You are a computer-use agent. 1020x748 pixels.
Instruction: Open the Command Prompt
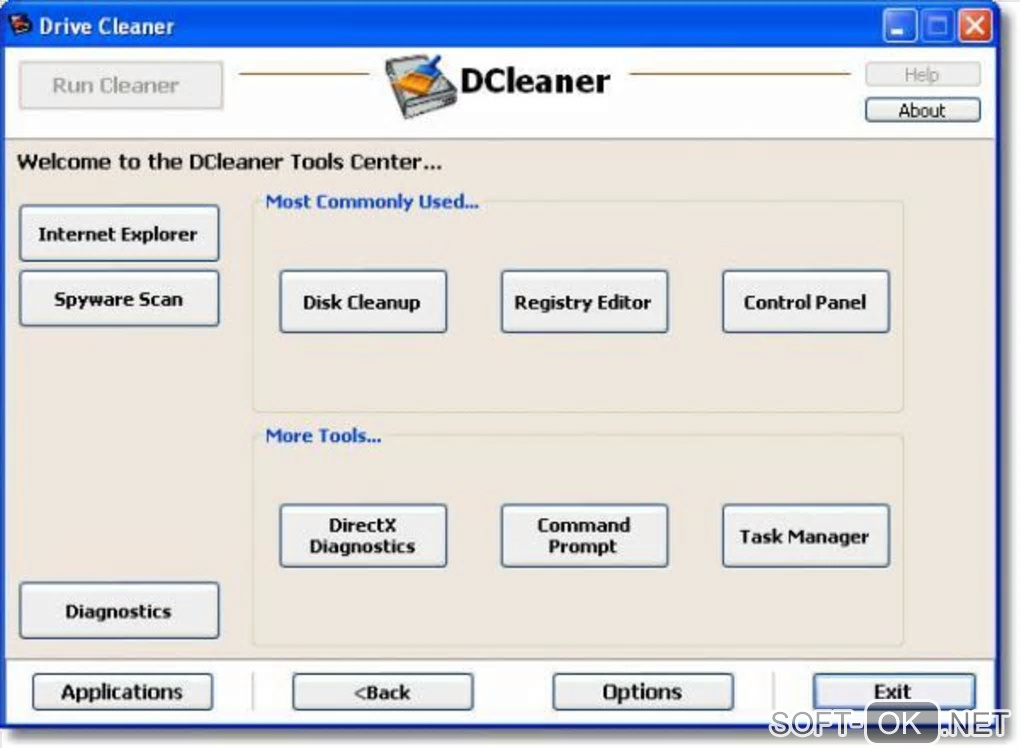(x=584, y=535)
